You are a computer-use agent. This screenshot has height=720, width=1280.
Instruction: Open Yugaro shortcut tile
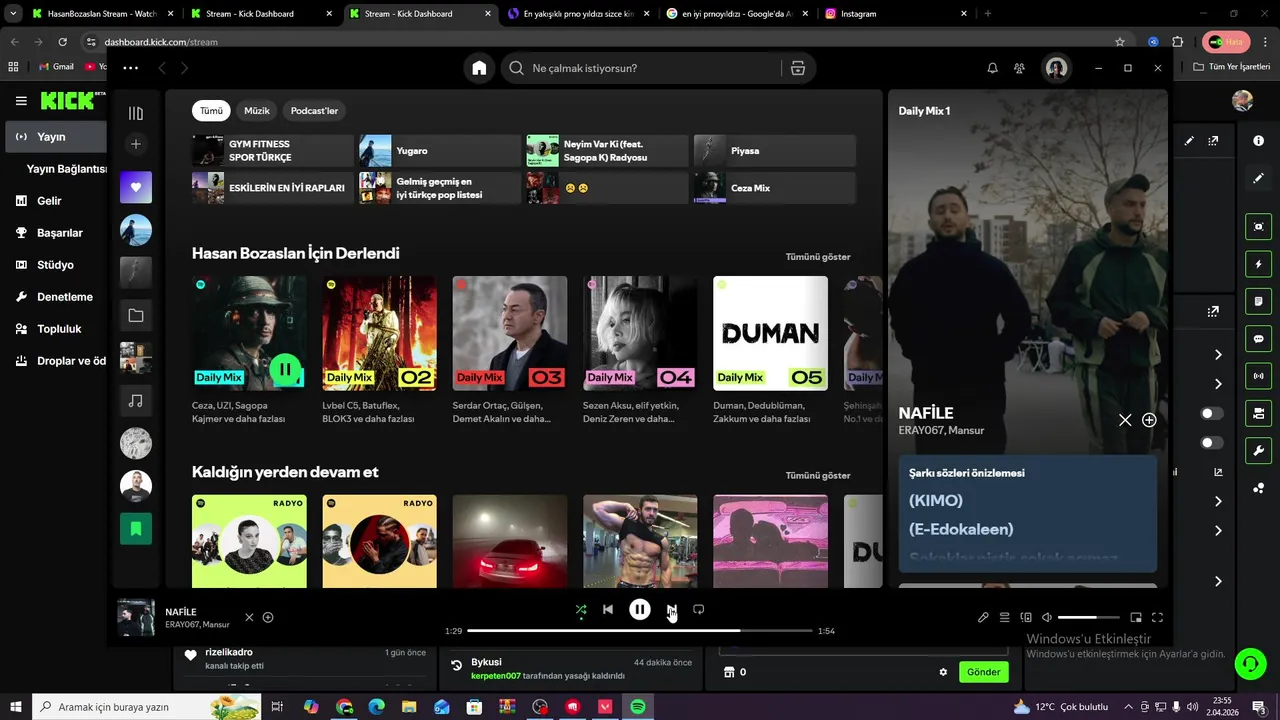coord(440,151)
